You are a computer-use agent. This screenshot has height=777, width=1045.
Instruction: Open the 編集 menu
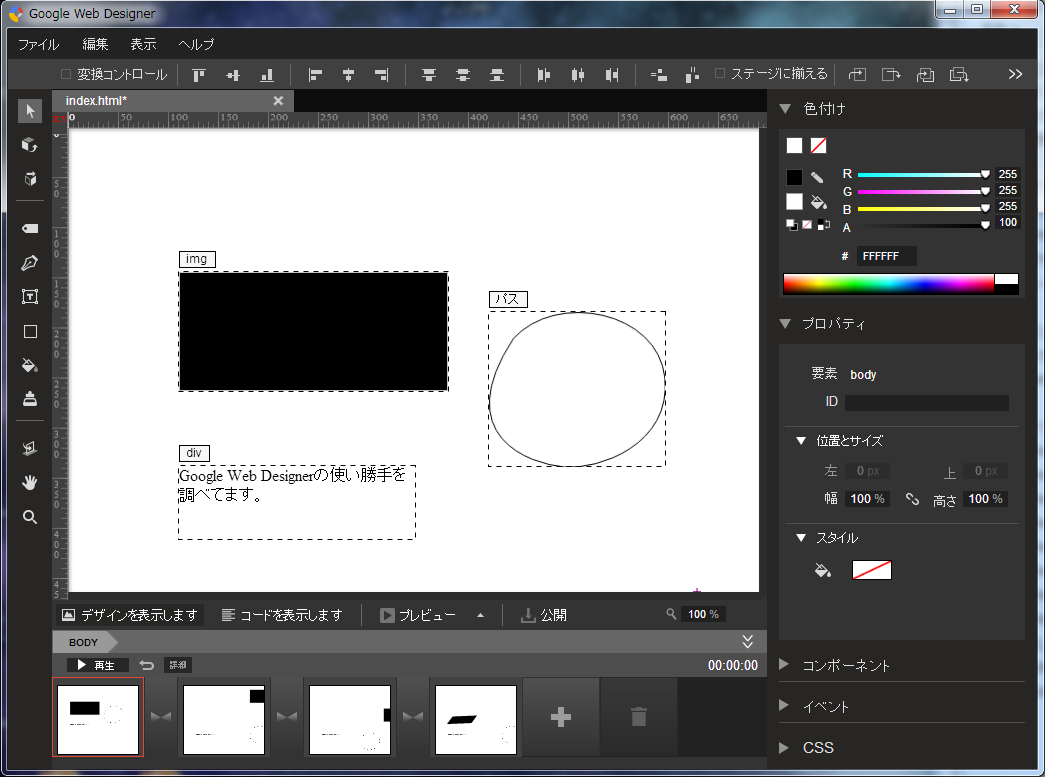pyautogui.click(x=95, y=45)
